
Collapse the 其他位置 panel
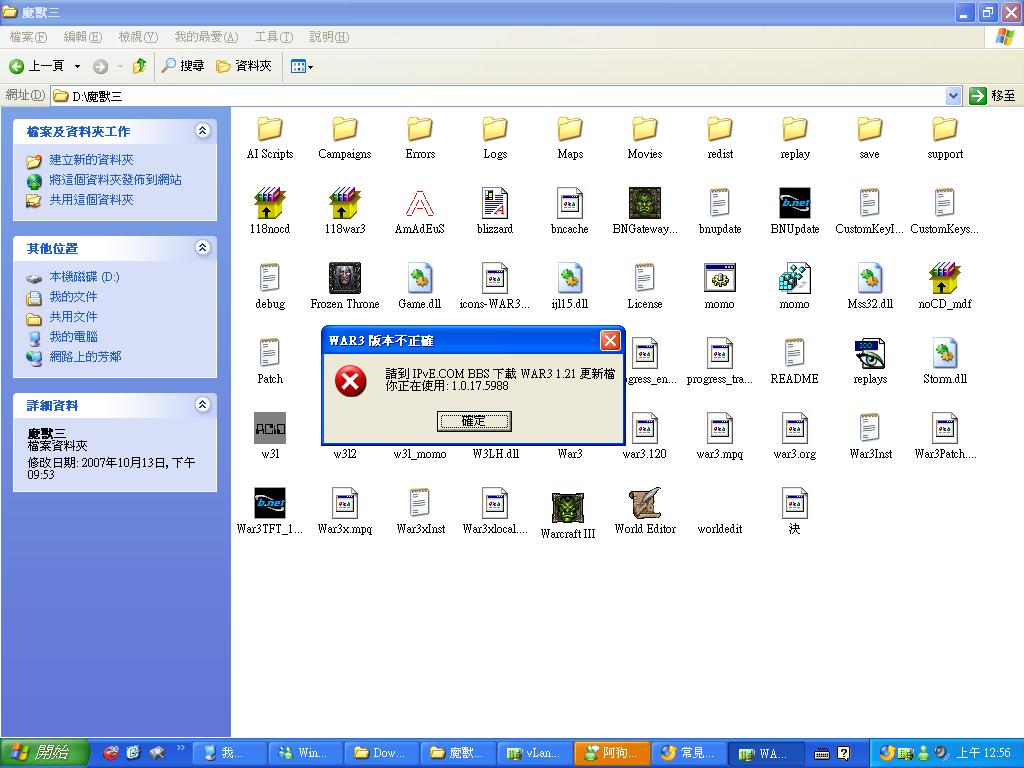pyautogui.click(x=203, y=248)
